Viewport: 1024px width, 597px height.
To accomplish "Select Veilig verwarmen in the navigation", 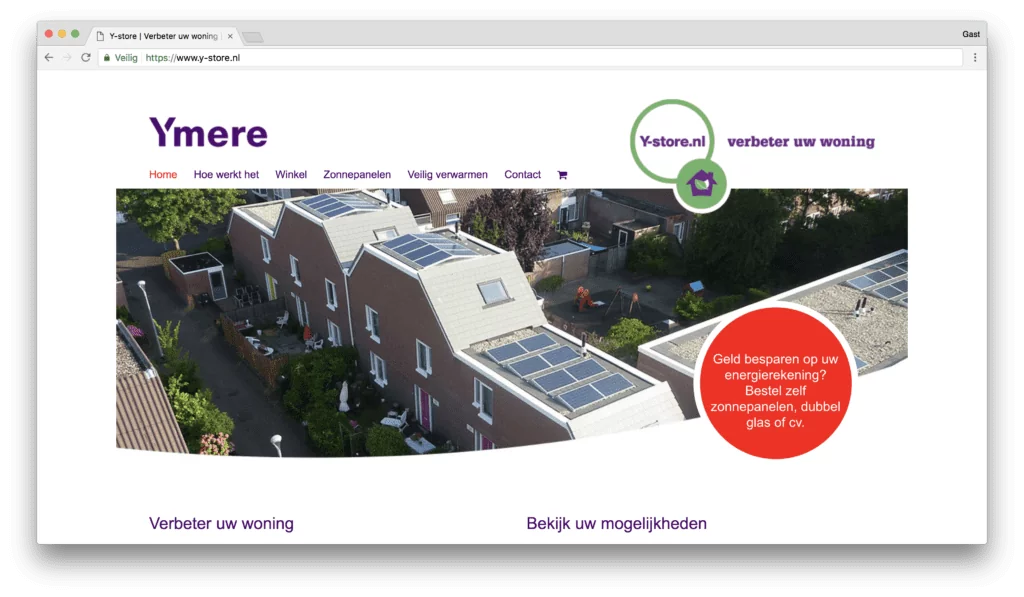I will tap(447, 175).
